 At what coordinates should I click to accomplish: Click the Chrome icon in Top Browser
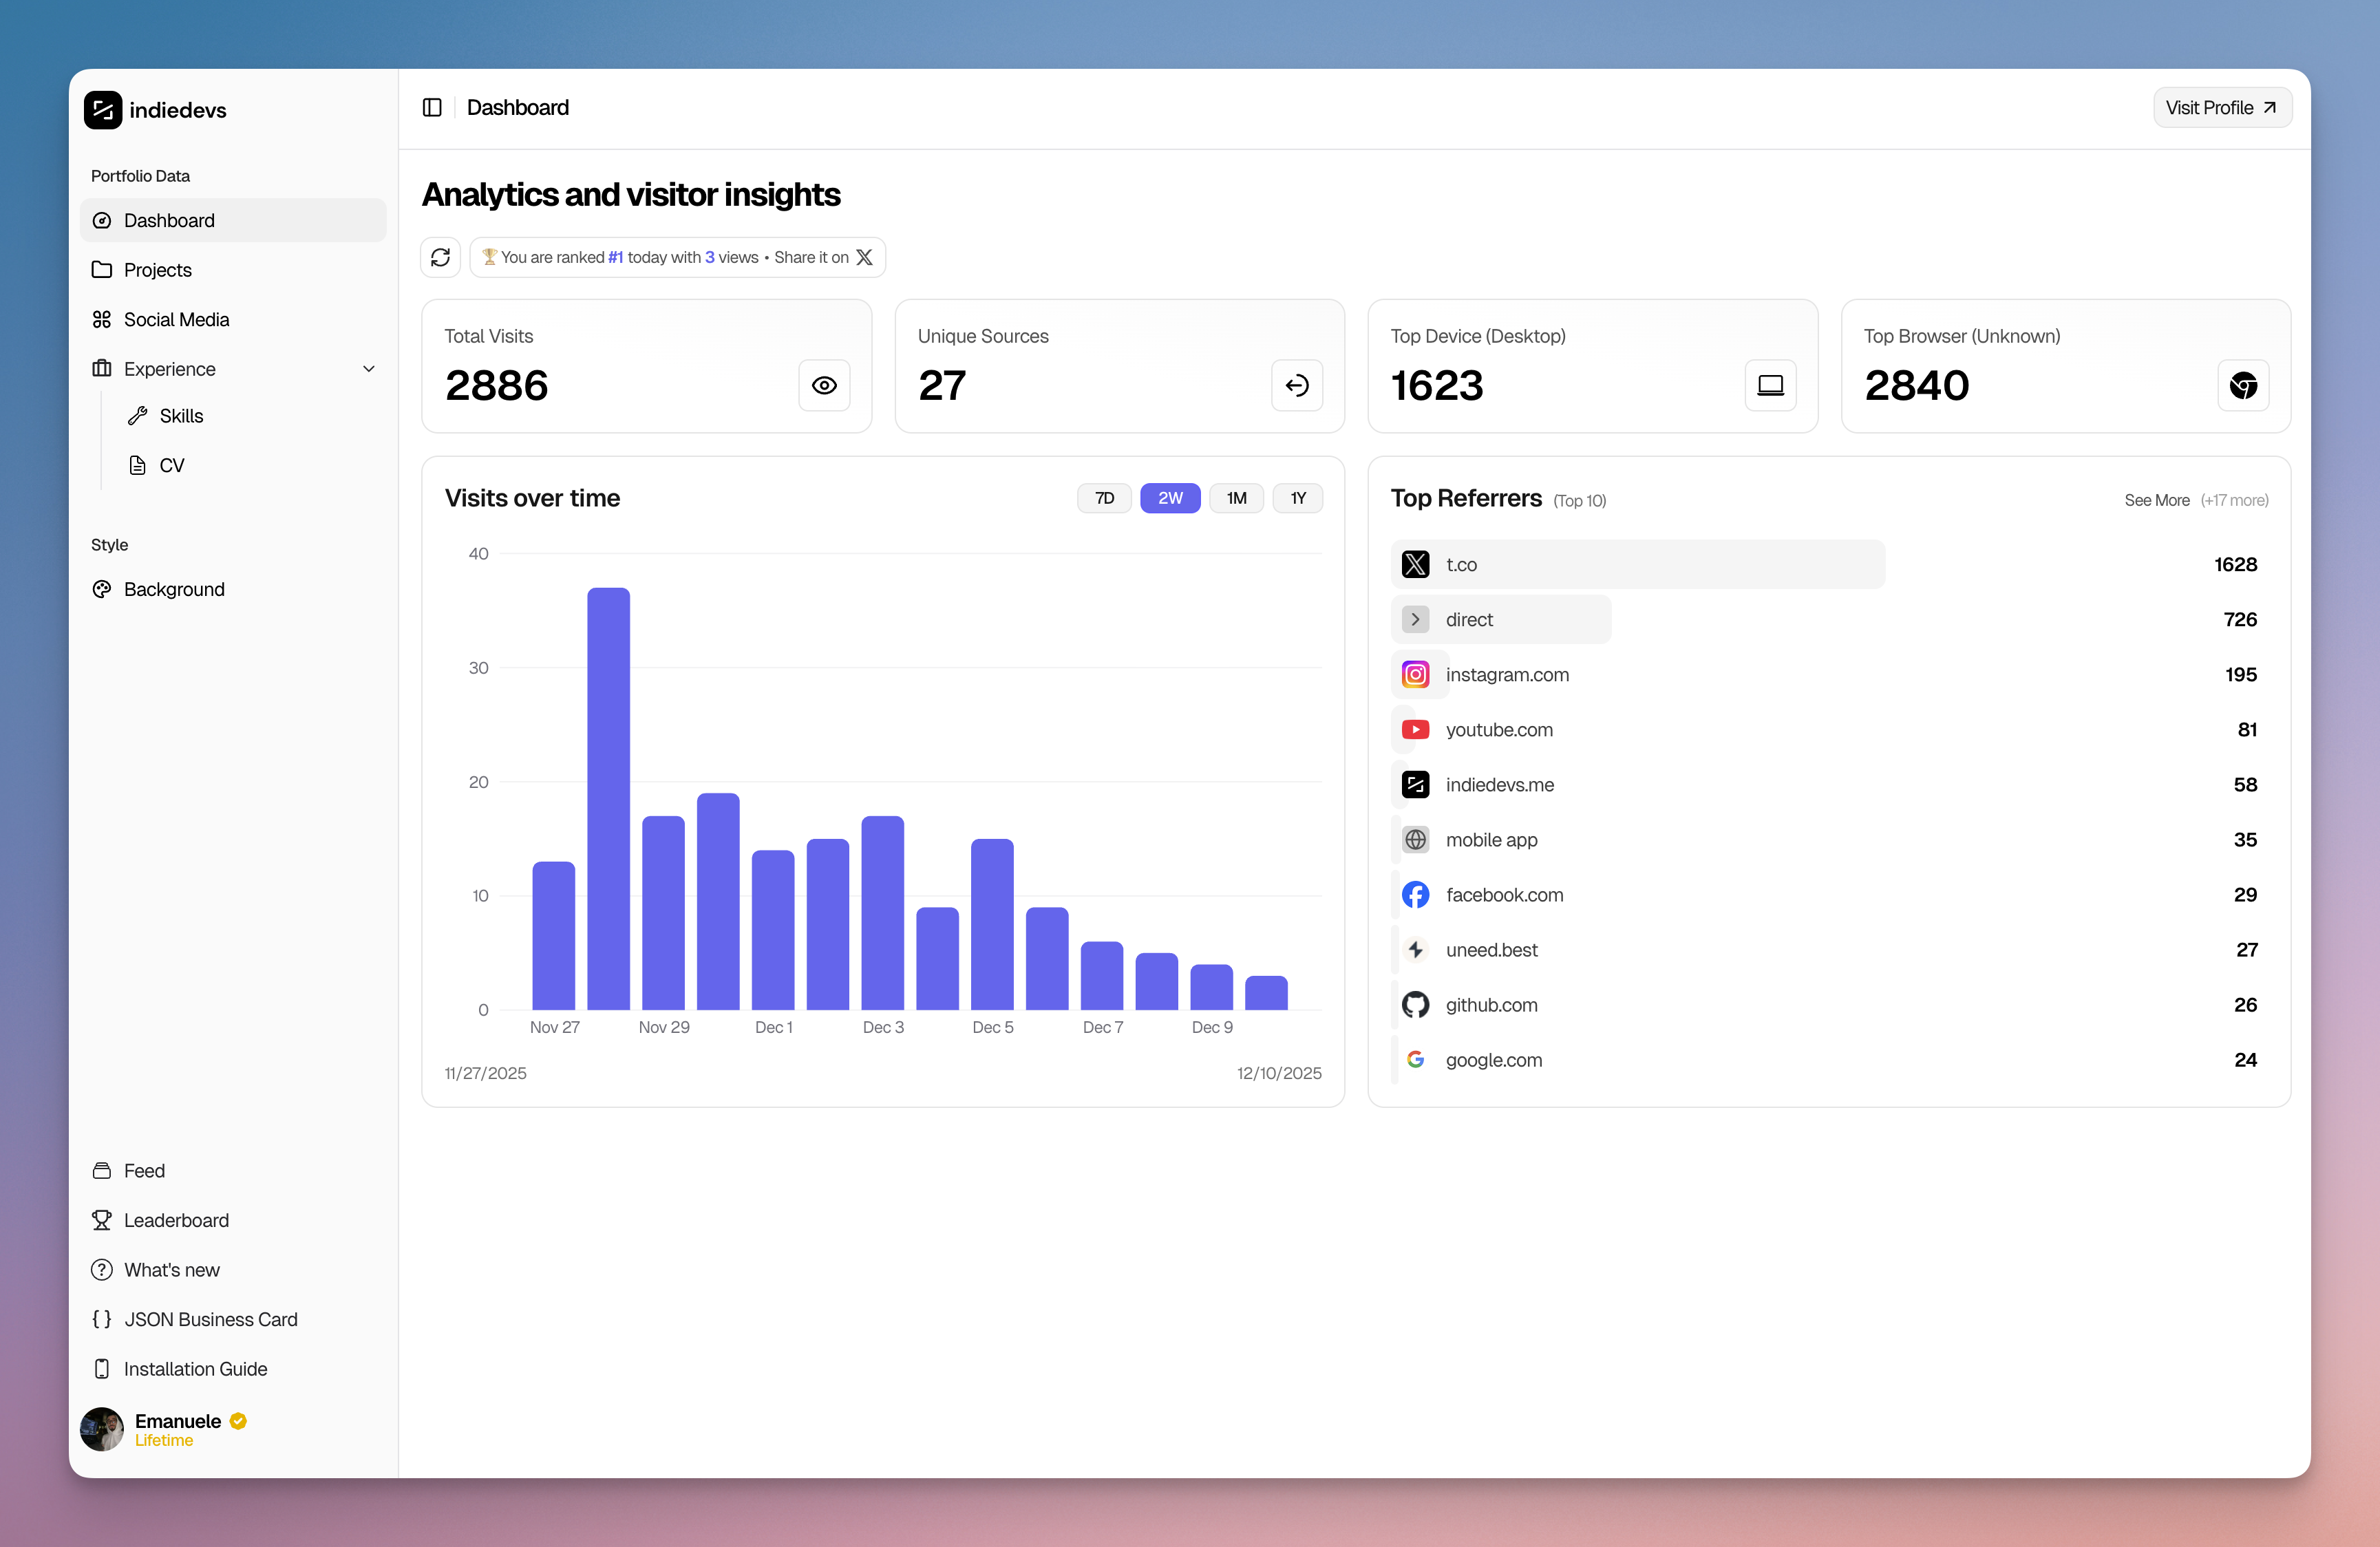coord(2243,385)
